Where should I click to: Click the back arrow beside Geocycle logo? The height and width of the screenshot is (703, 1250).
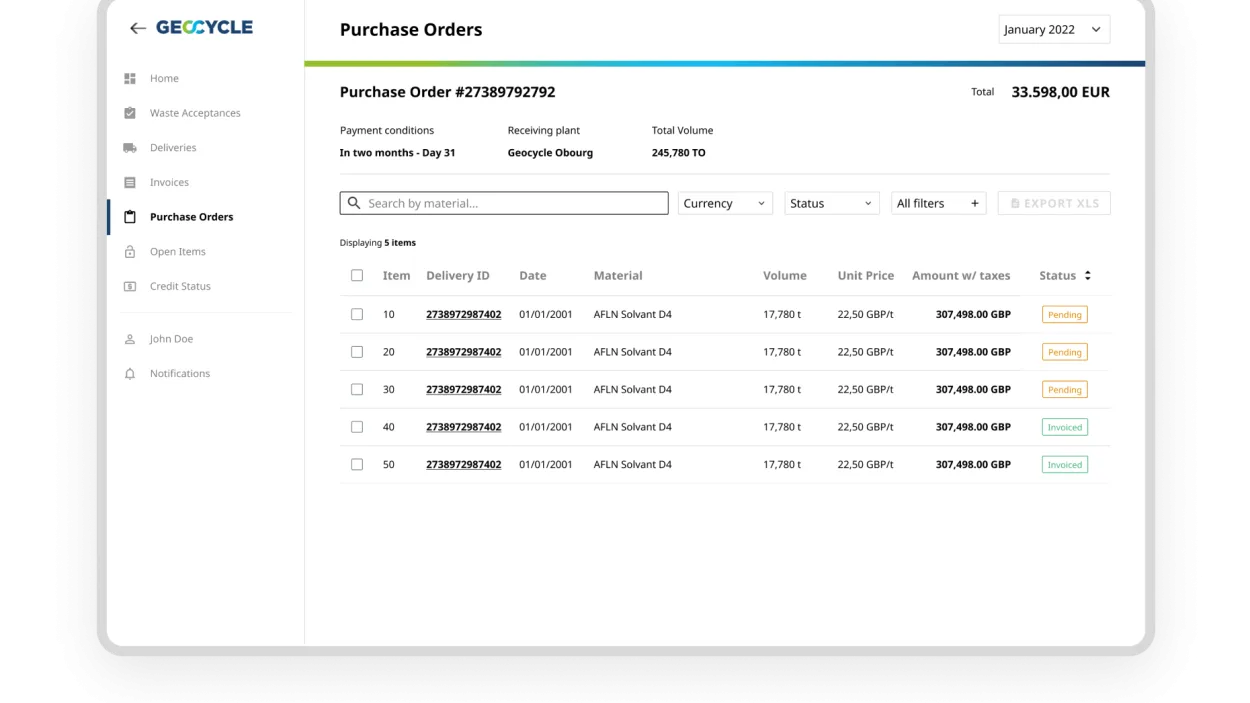(x=138, y=29)
